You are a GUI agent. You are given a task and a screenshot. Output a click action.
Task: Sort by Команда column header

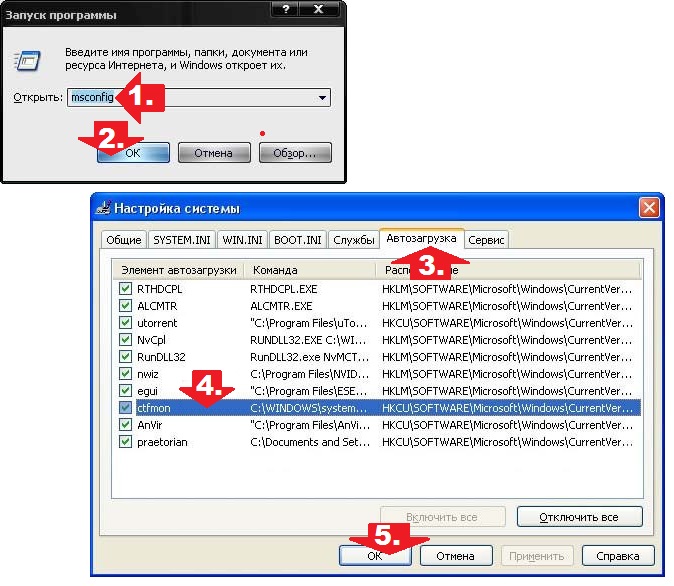point(310,270)
